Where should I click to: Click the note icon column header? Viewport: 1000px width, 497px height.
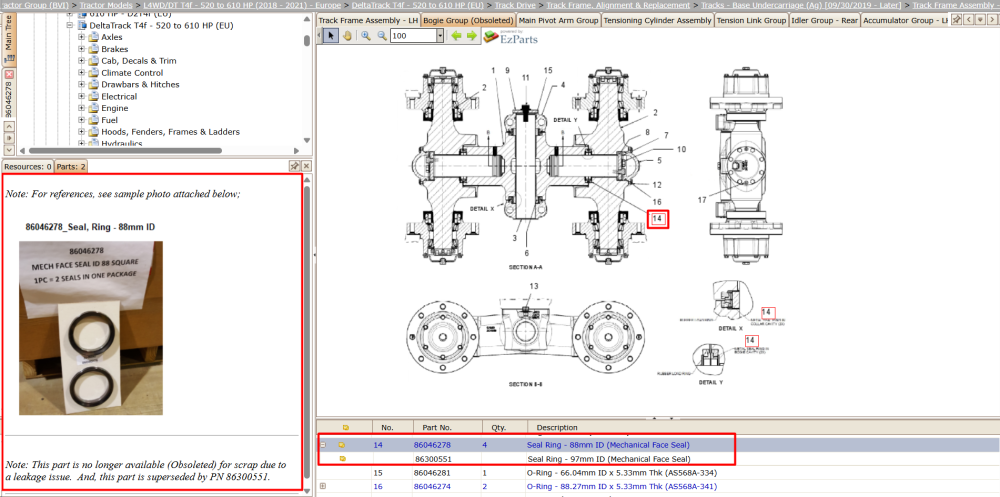coord(346,427)
